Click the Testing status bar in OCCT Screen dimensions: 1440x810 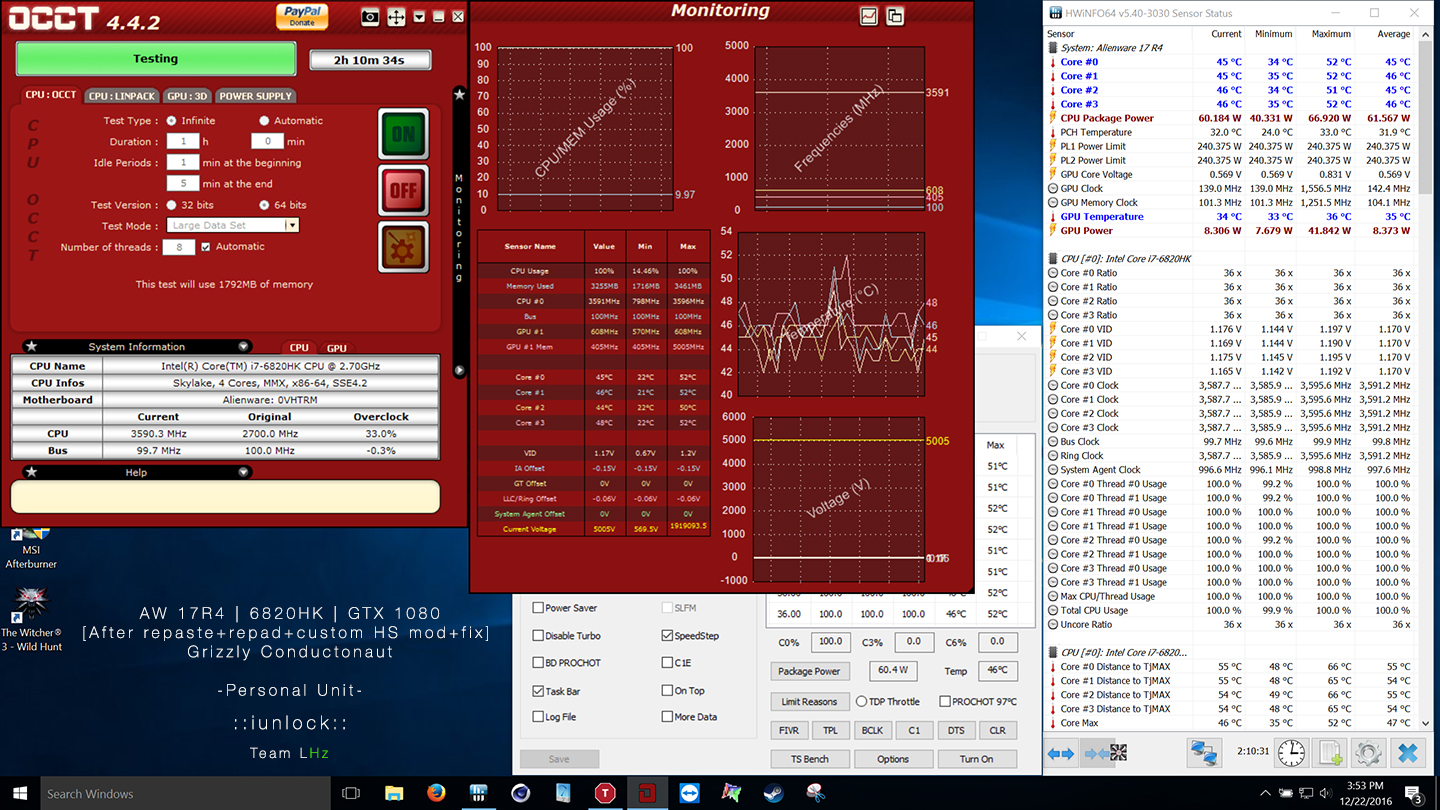(x=156, y=59)
